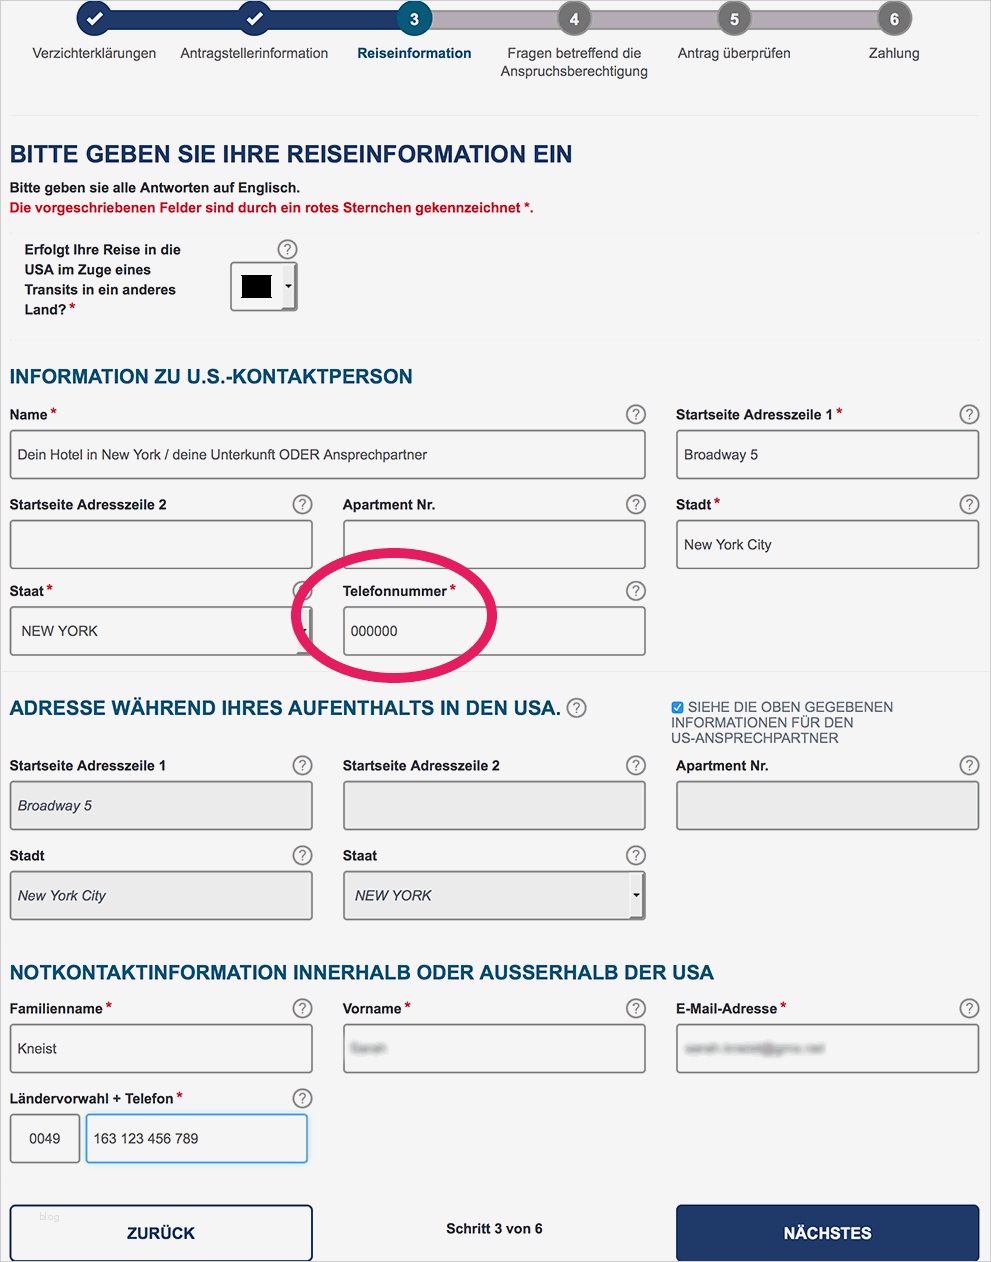Viewport: 991px width, 1262px height.
Task: Click help icon for E-Mail-Adresse
Action: pos(968,1008)
